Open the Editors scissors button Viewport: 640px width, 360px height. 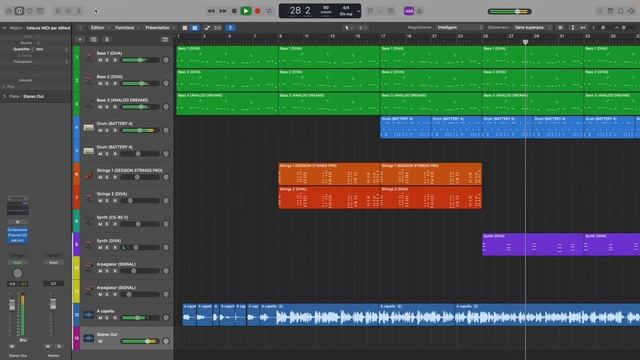point(79,11)
